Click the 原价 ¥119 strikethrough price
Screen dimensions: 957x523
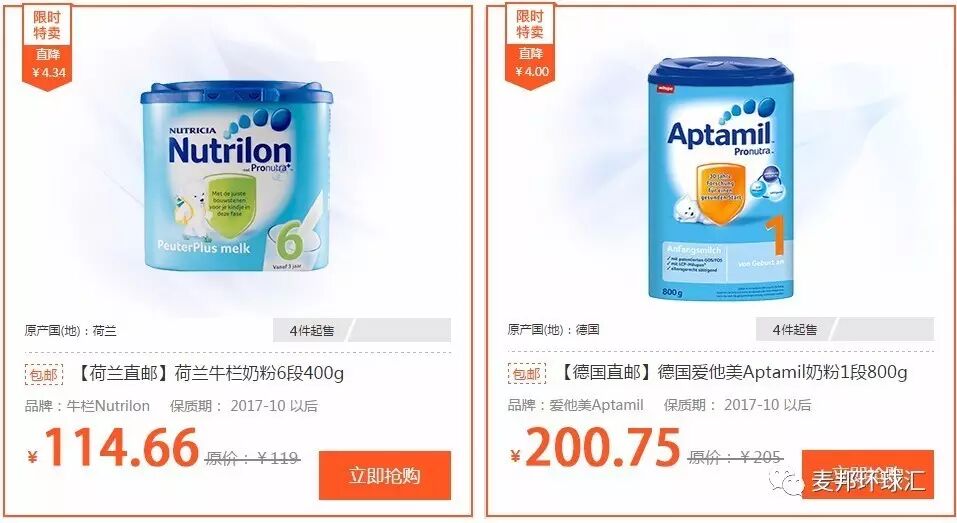(253, 458)
